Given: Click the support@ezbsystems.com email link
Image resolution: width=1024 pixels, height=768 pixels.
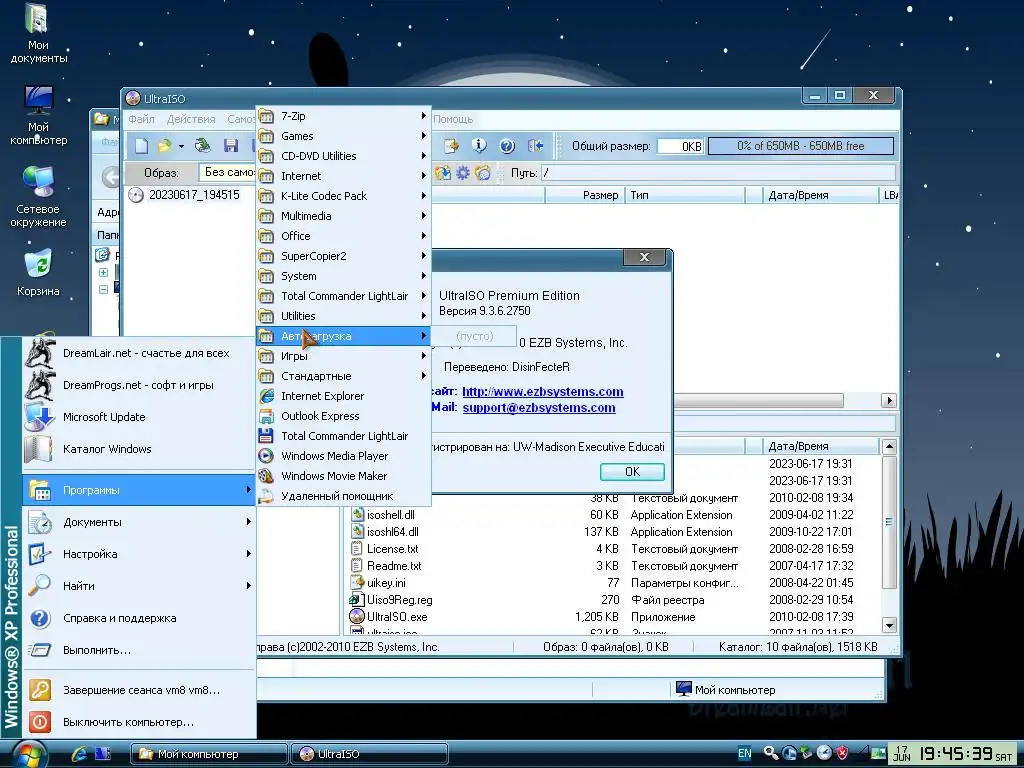Looking at the screenshot, I should 539,408.
